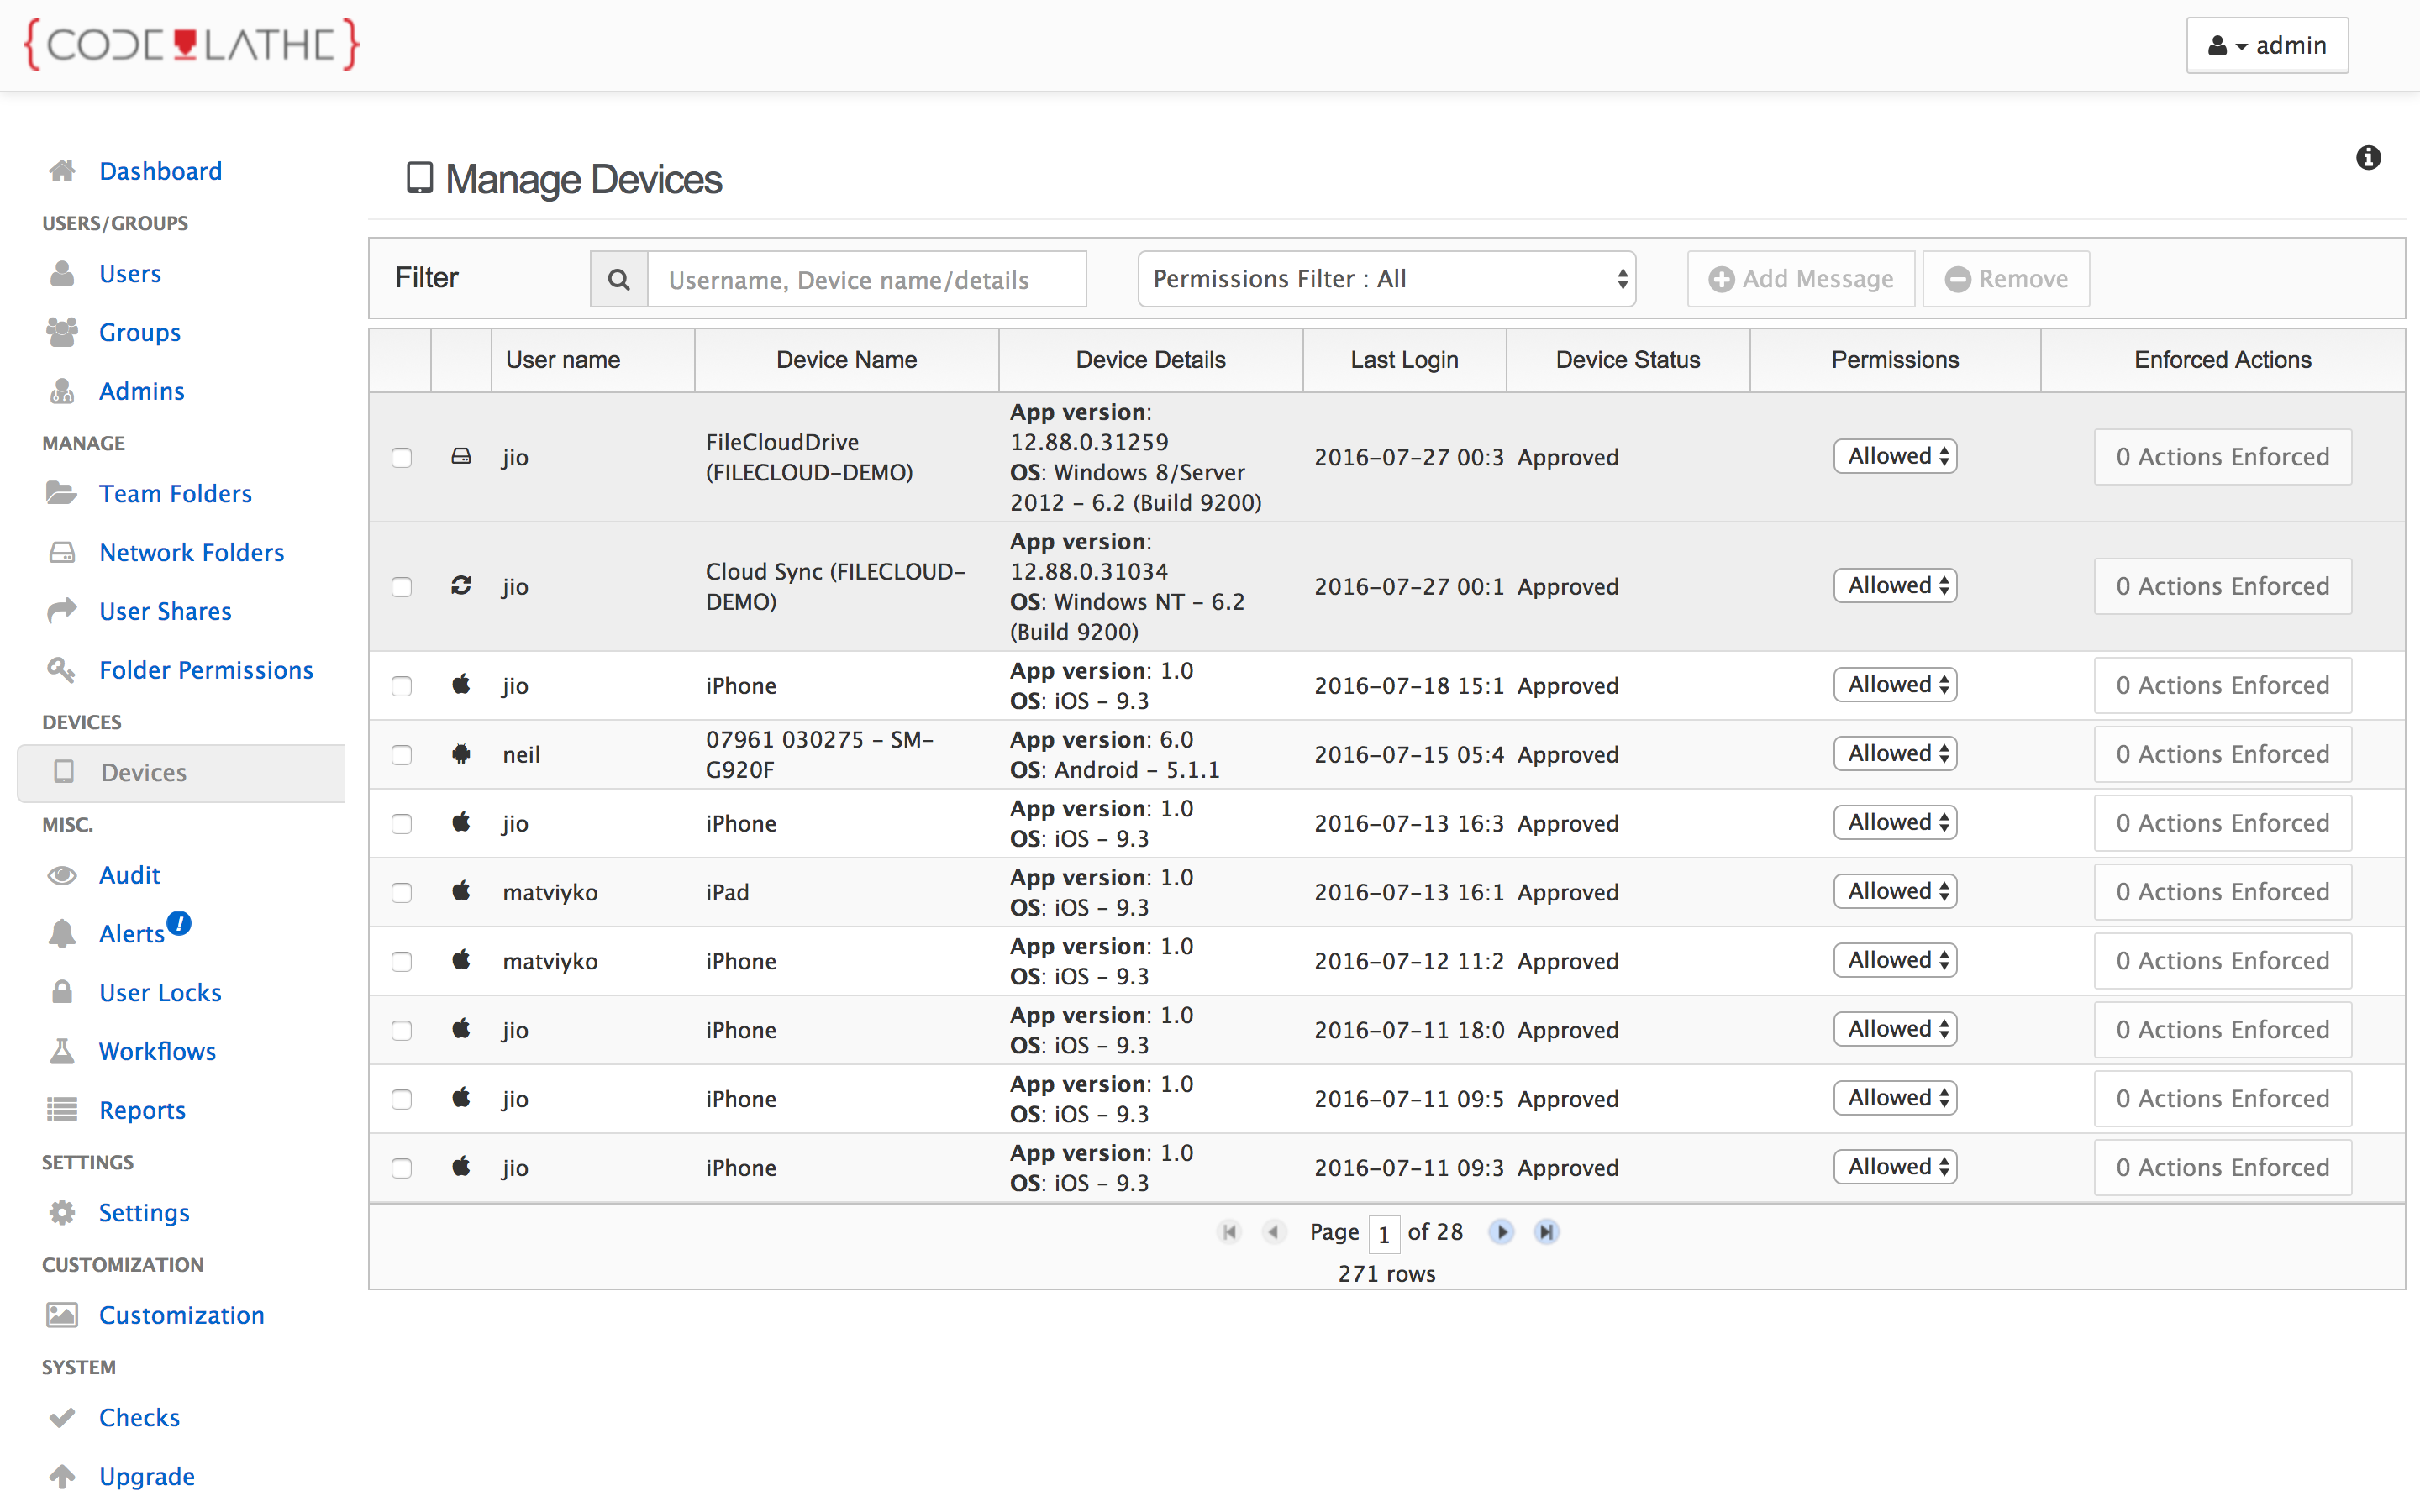Screen dimensions: 2420x1512
Task: Click the Add Message button
Action: tap(1800, 279)
